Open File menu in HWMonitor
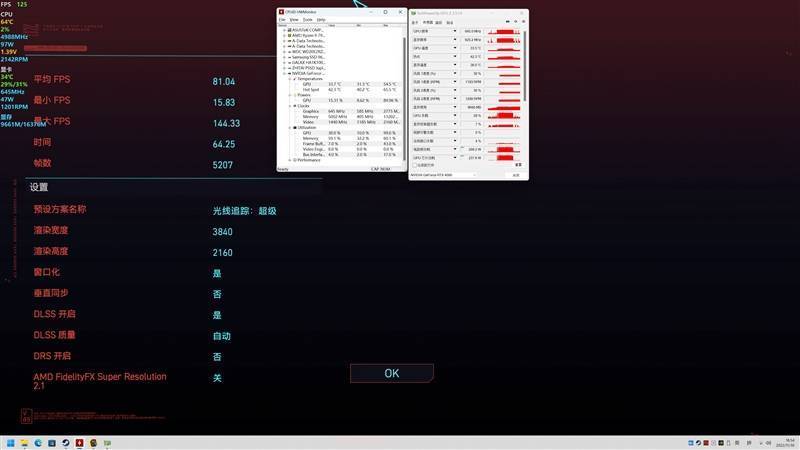The image size is (800, 450). click(x=282, y=19)
